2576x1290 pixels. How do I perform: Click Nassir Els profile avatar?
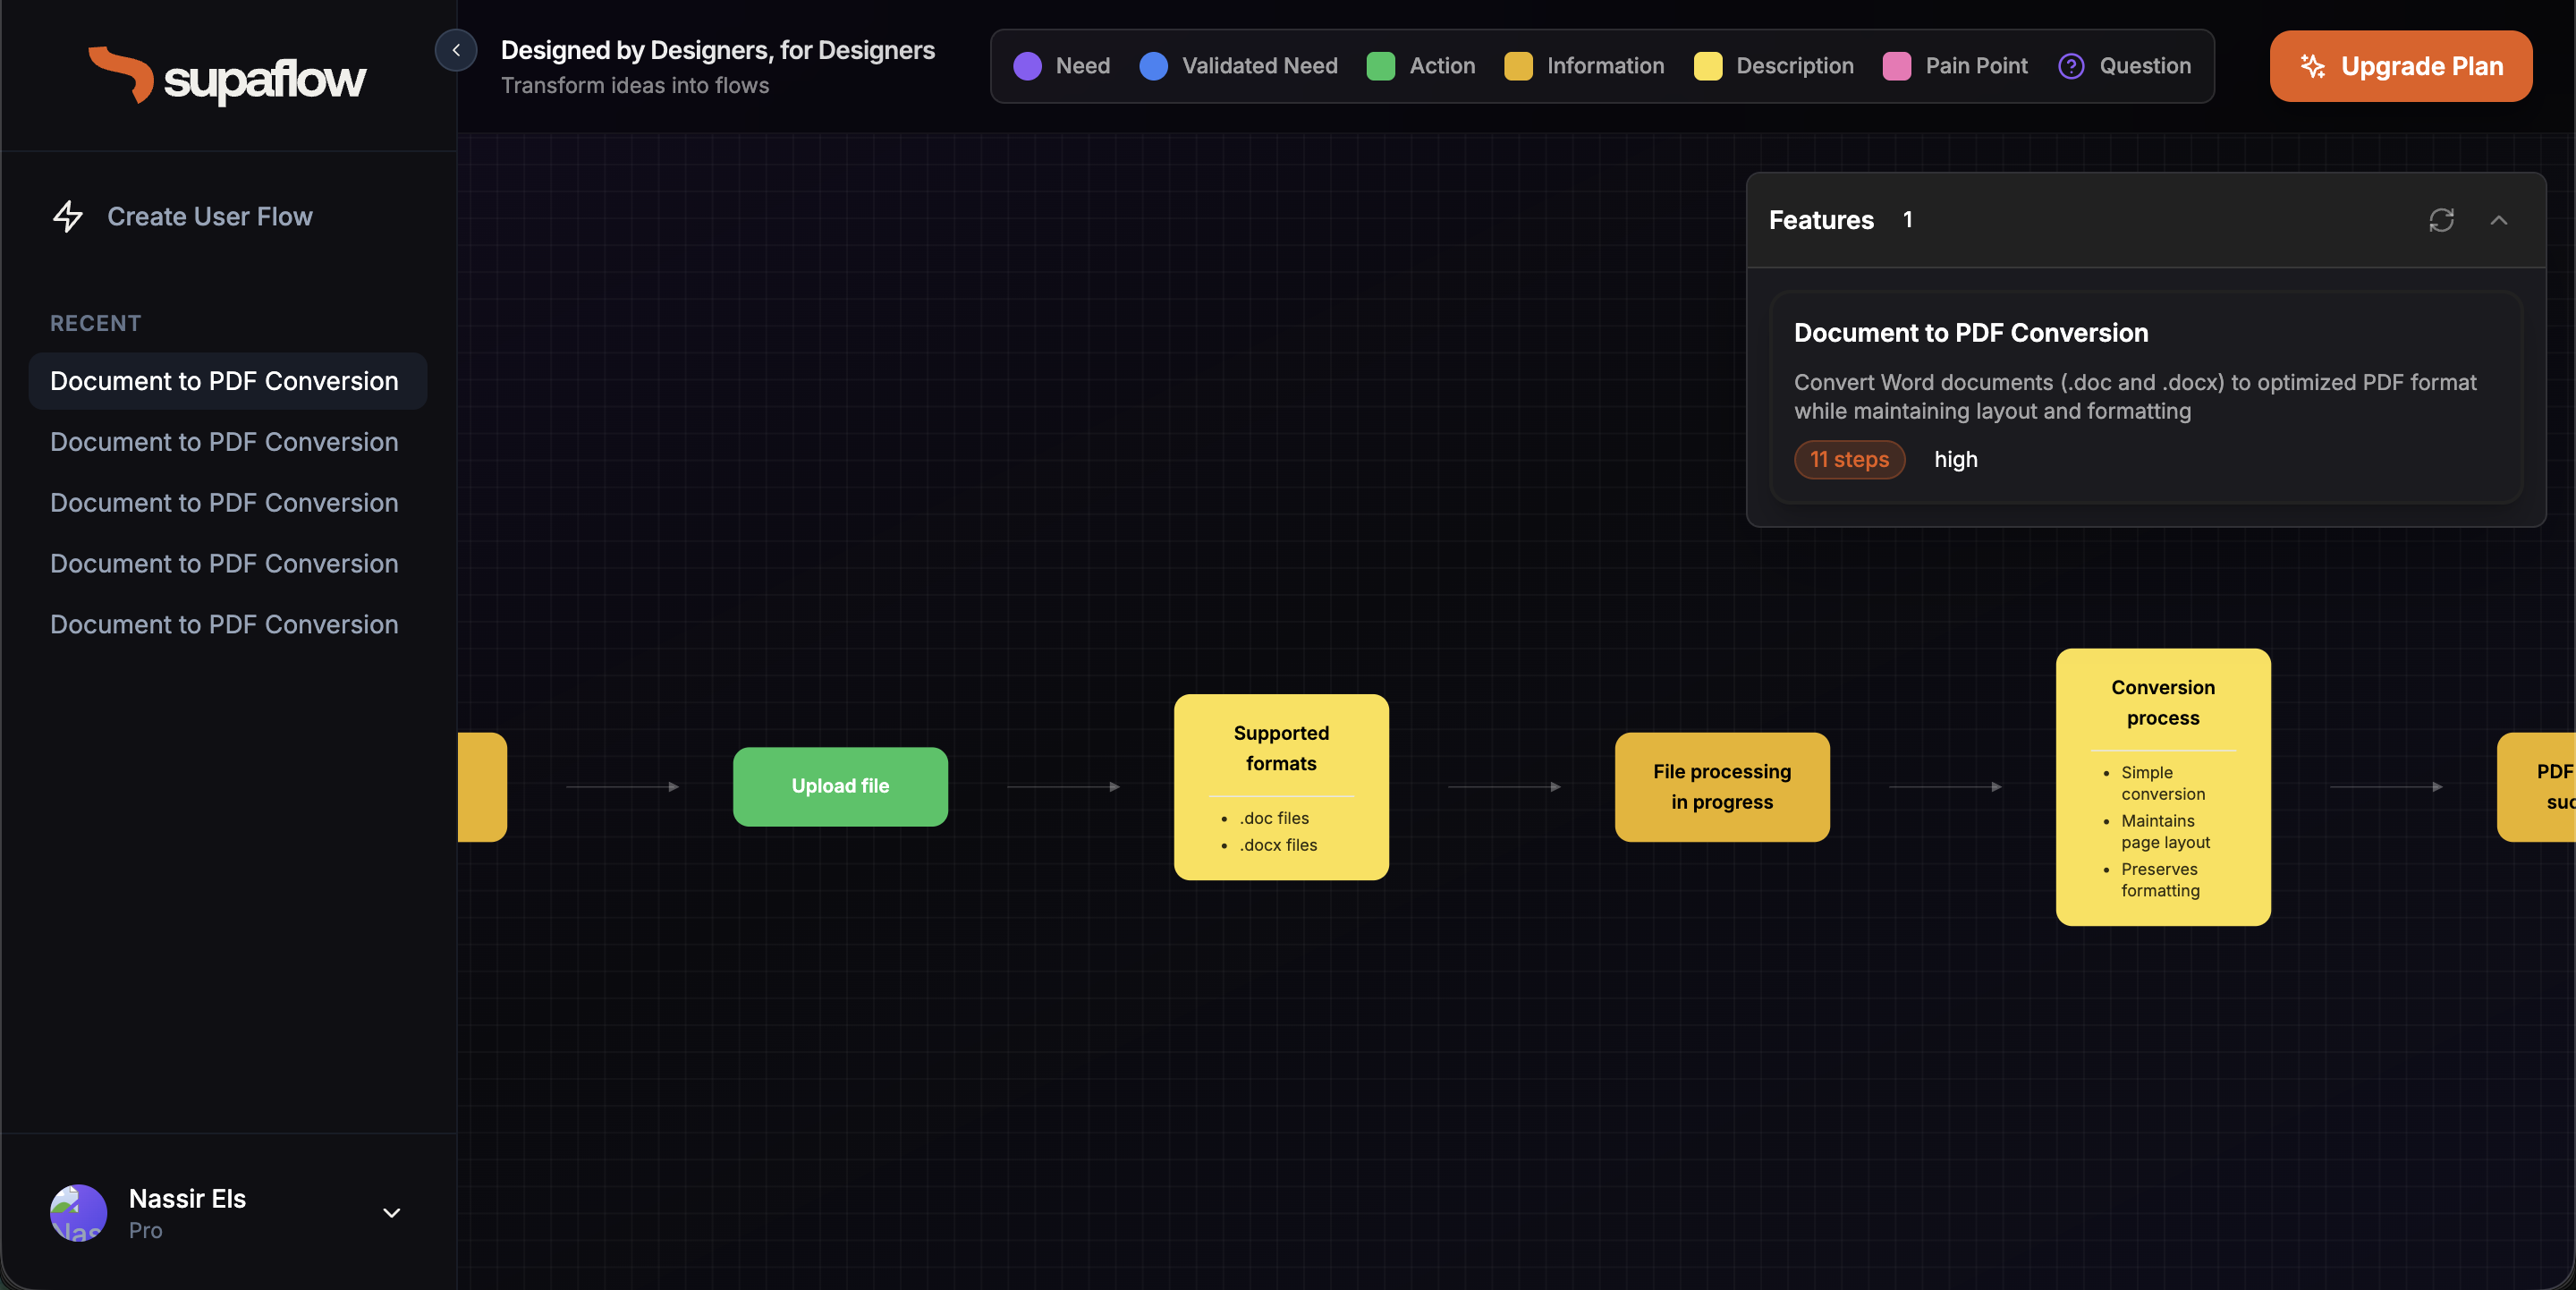point(77,1213)
